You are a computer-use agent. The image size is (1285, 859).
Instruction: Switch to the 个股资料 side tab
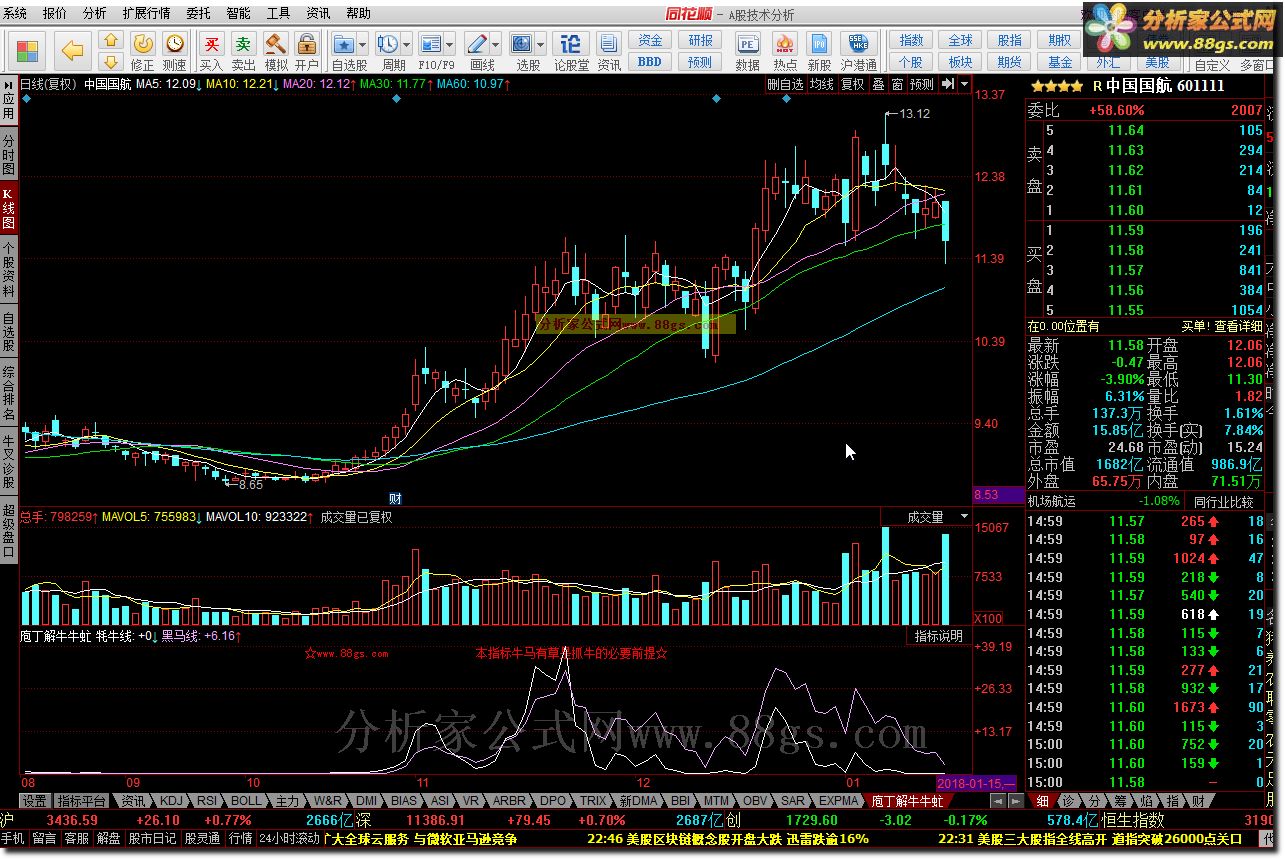coord(8,271)
